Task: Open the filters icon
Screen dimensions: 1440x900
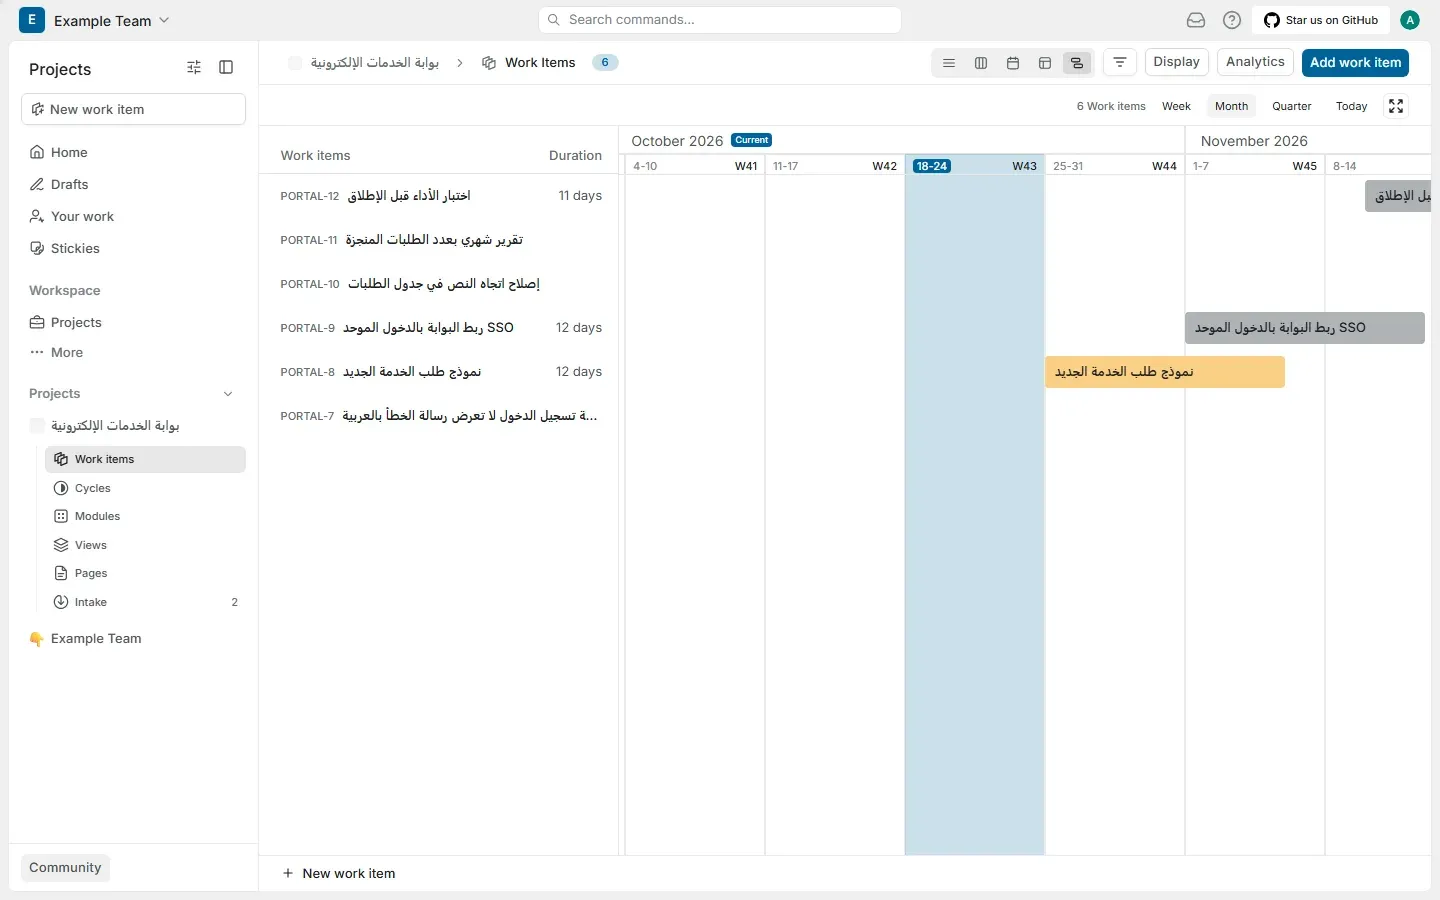Action: click(x=1120, y=62)
